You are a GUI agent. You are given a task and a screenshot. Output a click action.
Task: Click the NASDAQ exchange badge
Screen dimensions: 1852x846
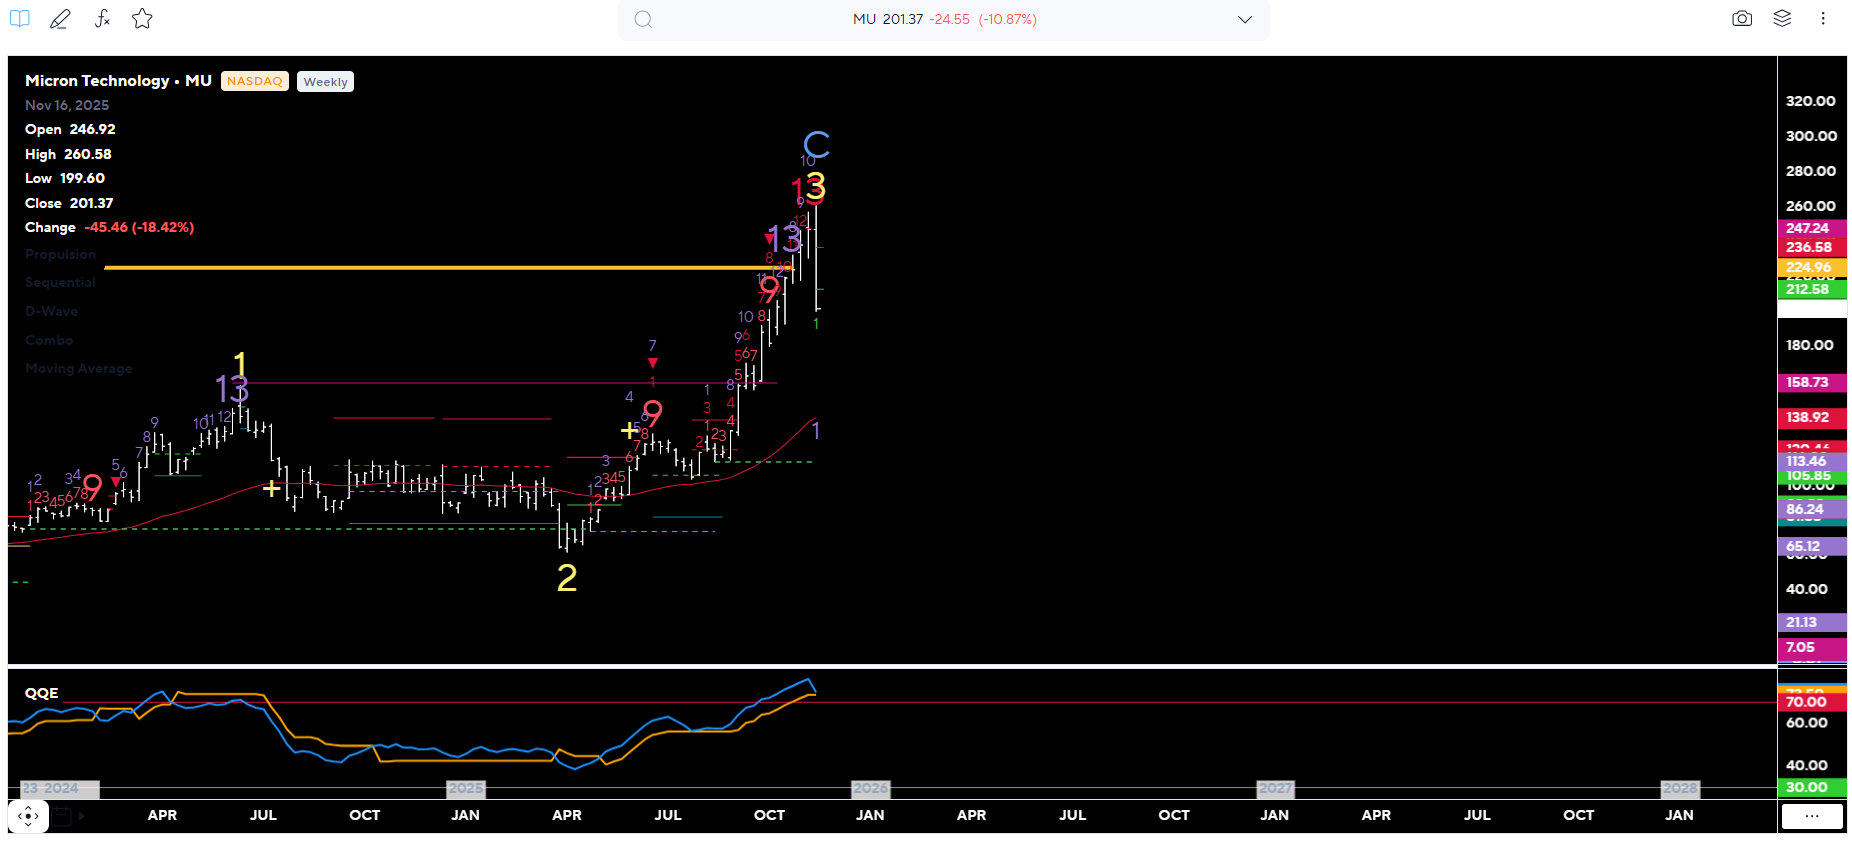pyautogui.click(x=254, y=81)
